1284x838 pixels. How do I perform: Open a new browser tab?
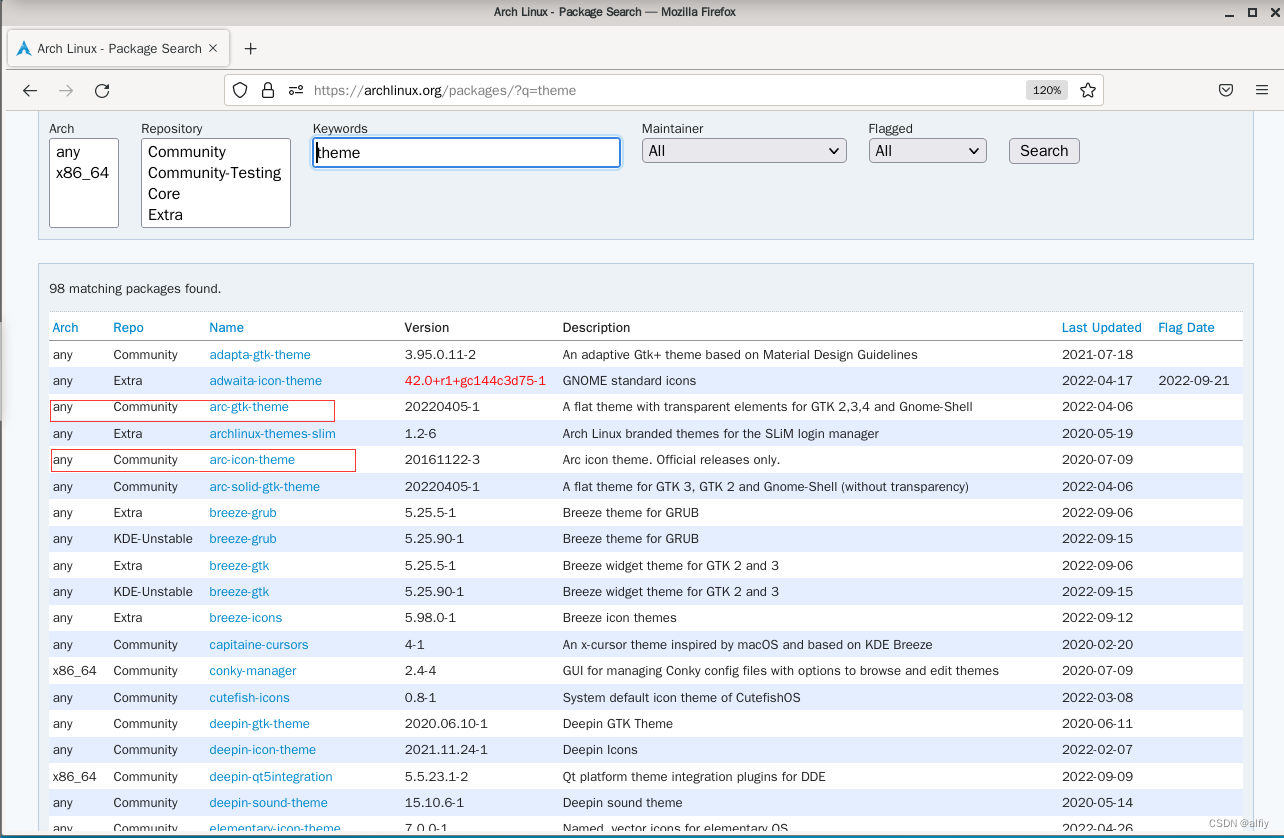pyautogui.click(x=250, y=48)
